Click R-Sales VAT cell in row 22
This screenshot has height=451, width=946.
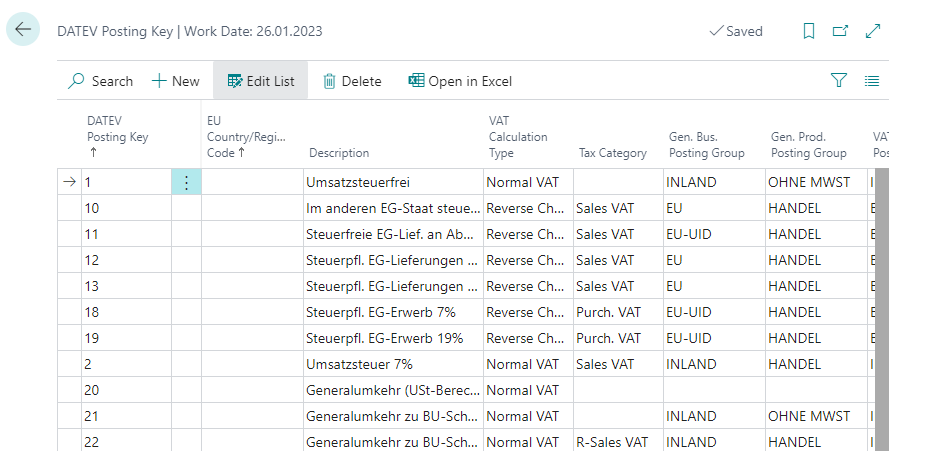pyautogui.click(x=618, y=441)
